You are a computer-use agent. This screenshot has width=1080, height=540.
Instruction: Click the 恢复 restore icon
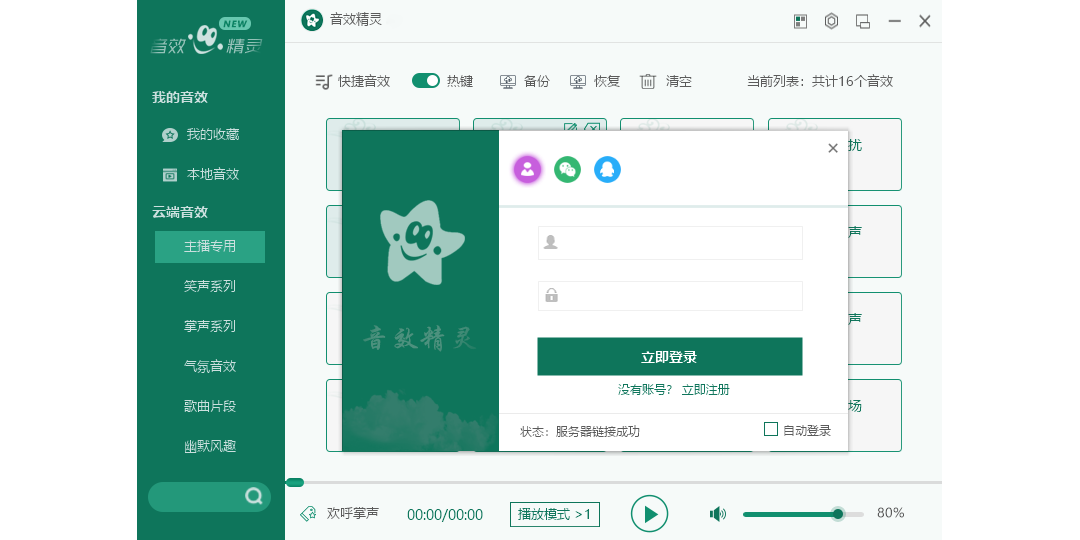click(578, 82)
